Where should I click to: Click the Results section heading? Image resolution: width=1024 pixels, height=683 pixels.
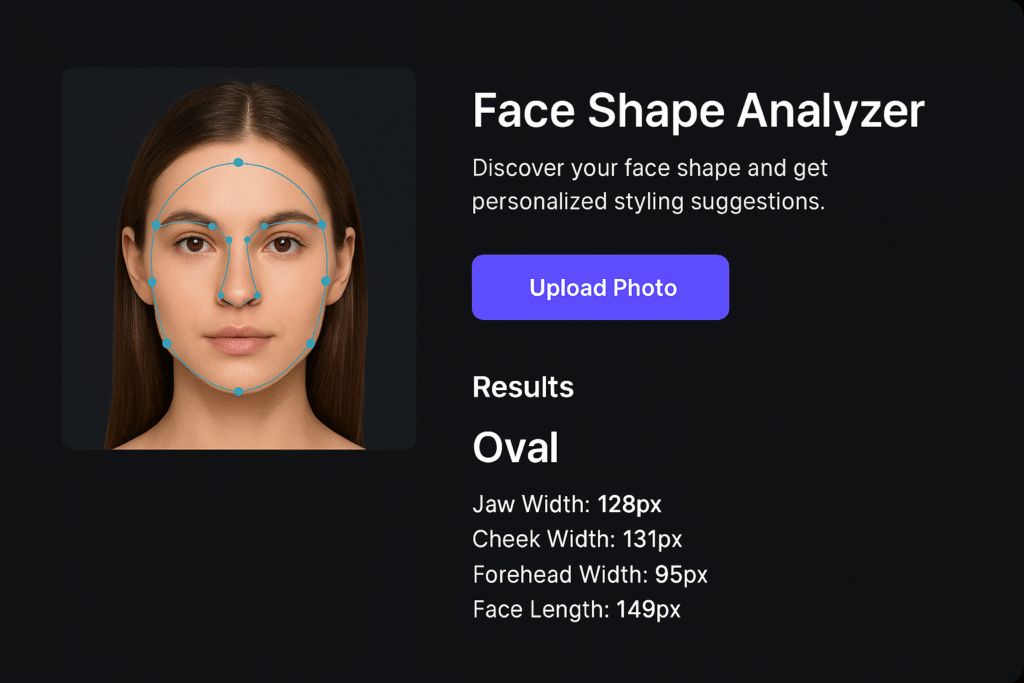point(523,387)
